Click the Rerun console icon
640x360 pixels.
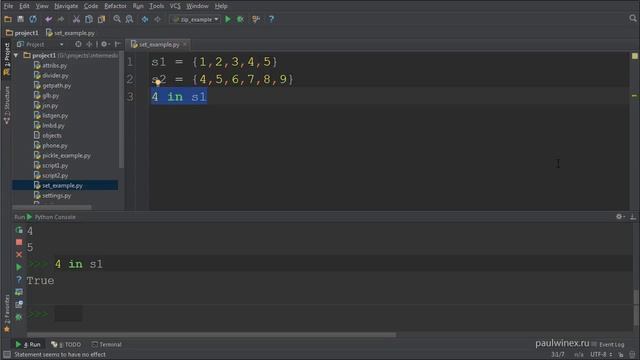[19, 230]
